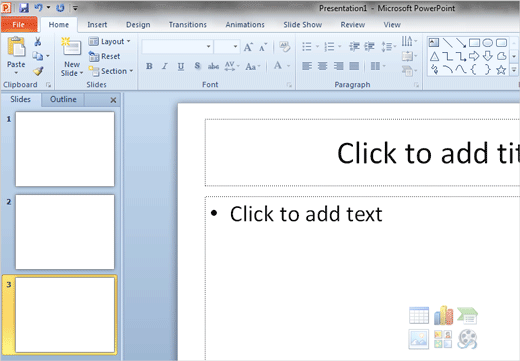The width and height of the screenshot is (520, 361).
Task: Switch to the Animations tab
Action: coord(245,25)
